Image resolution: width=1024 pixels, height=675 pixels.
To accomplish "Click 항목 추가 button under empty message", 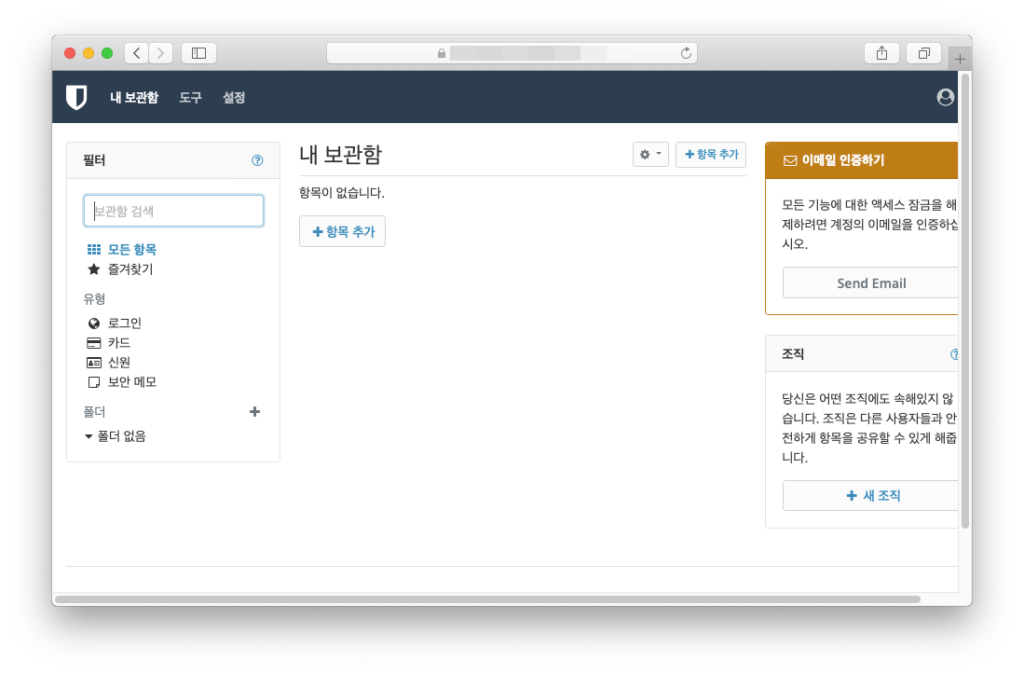I will click(342, 232).
